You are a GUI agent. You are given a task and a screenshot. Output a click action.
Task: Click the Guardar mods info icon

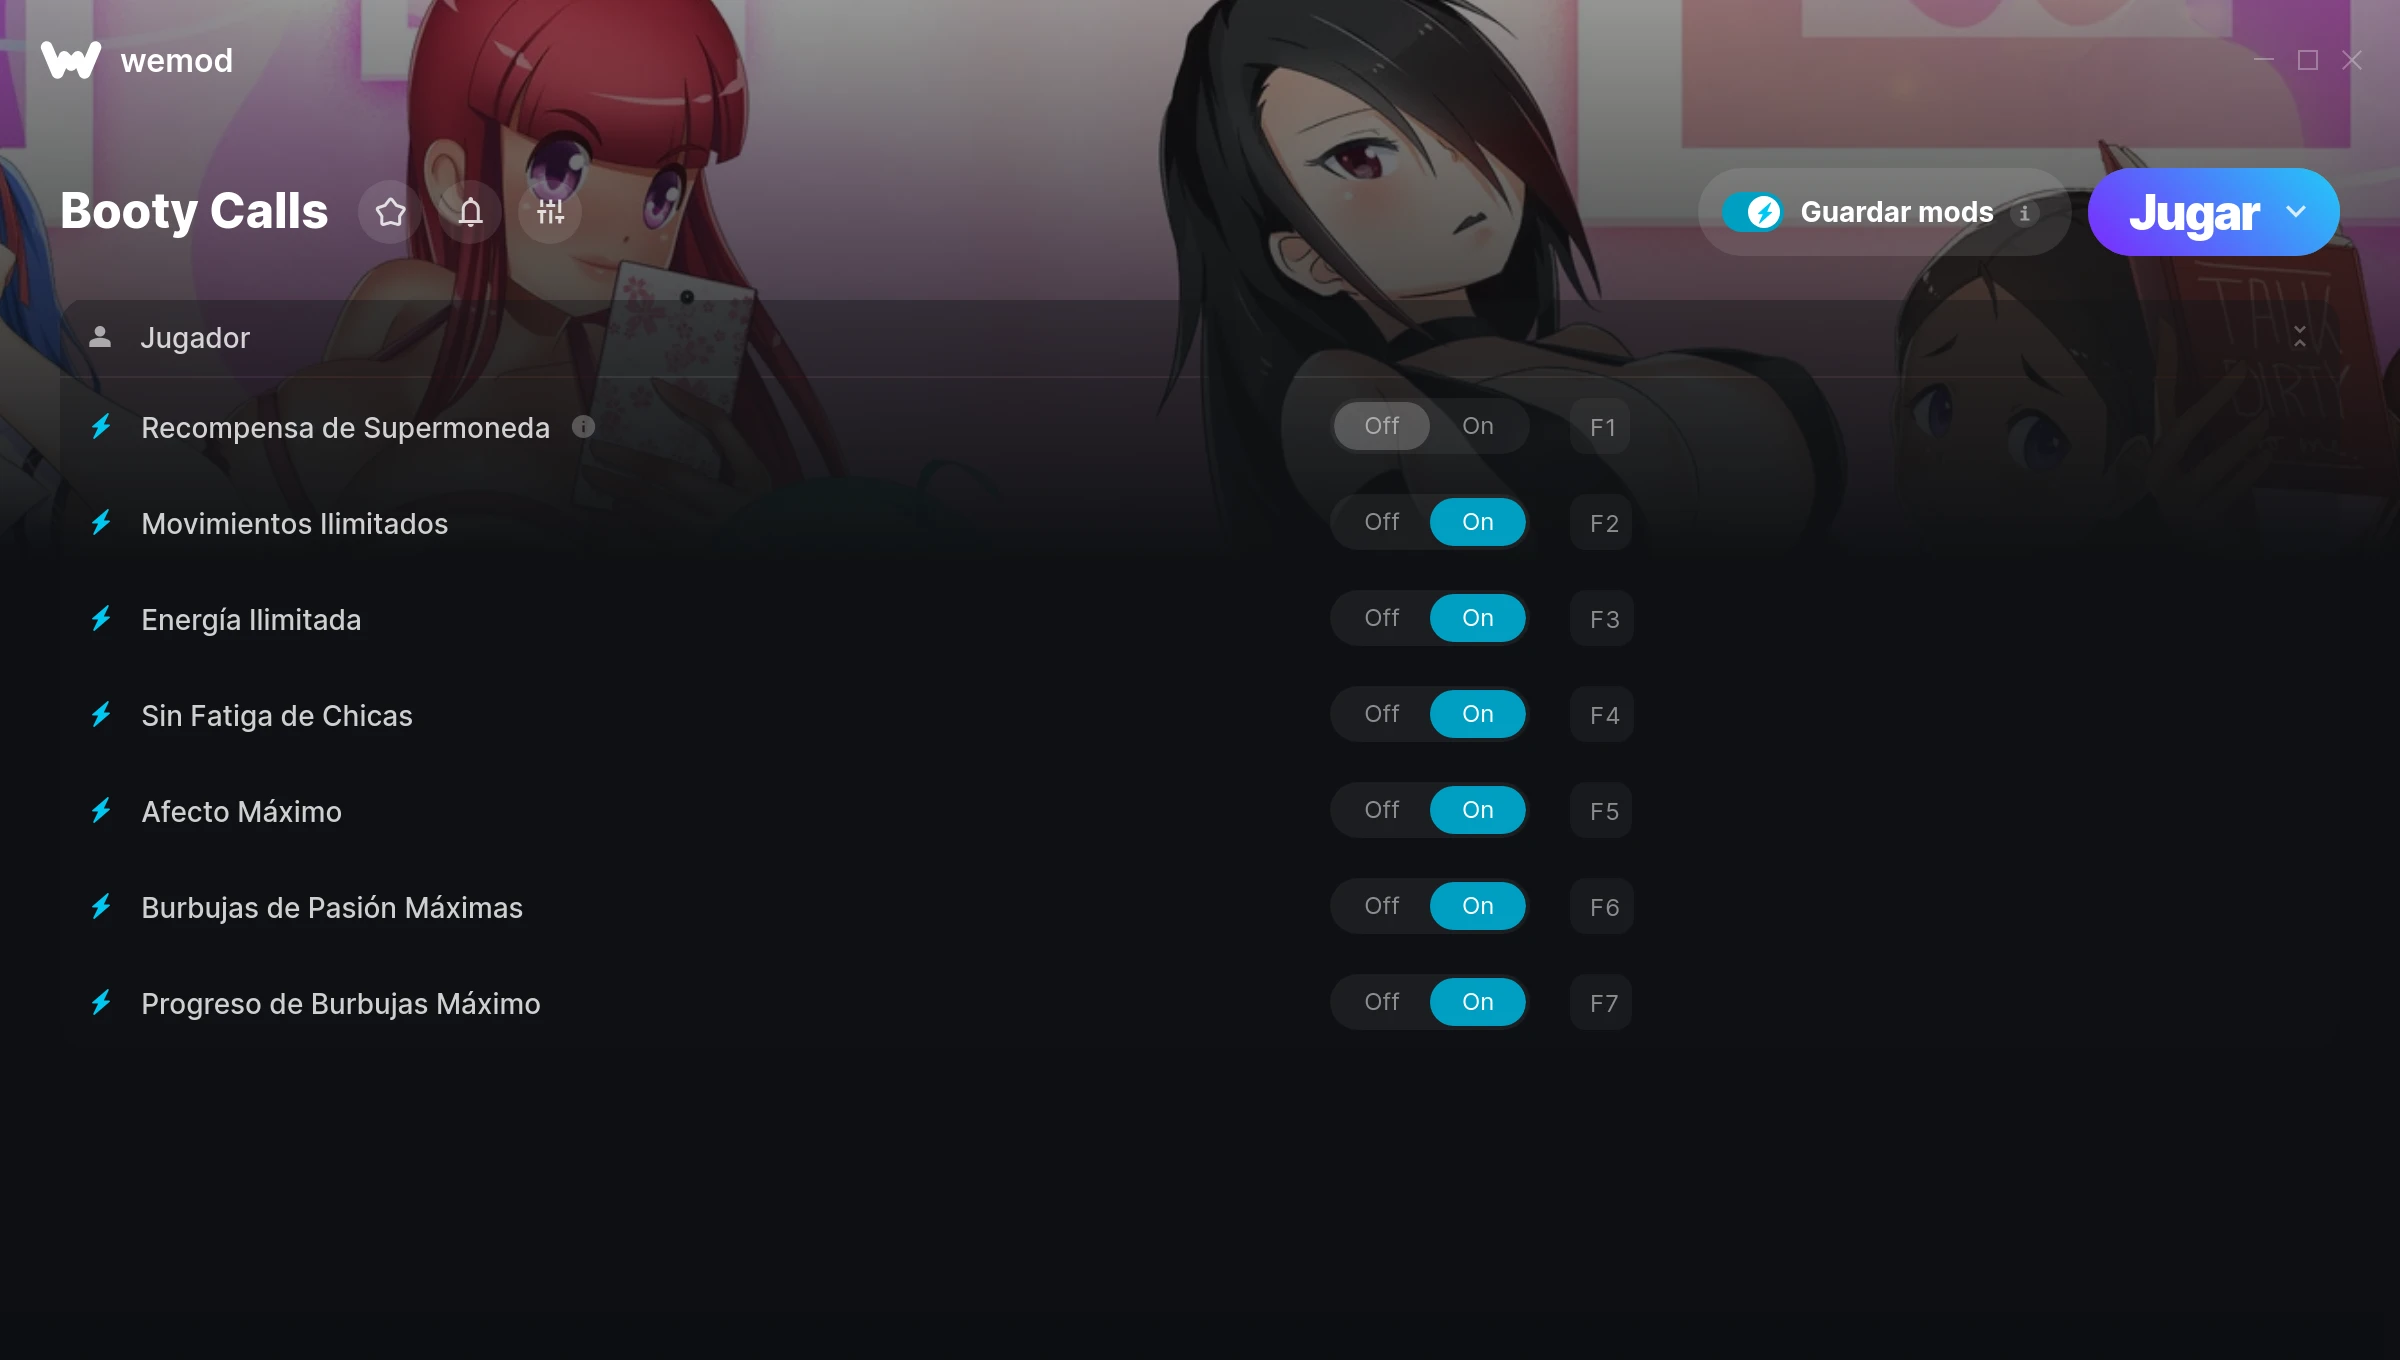[x=2024, y=213]
